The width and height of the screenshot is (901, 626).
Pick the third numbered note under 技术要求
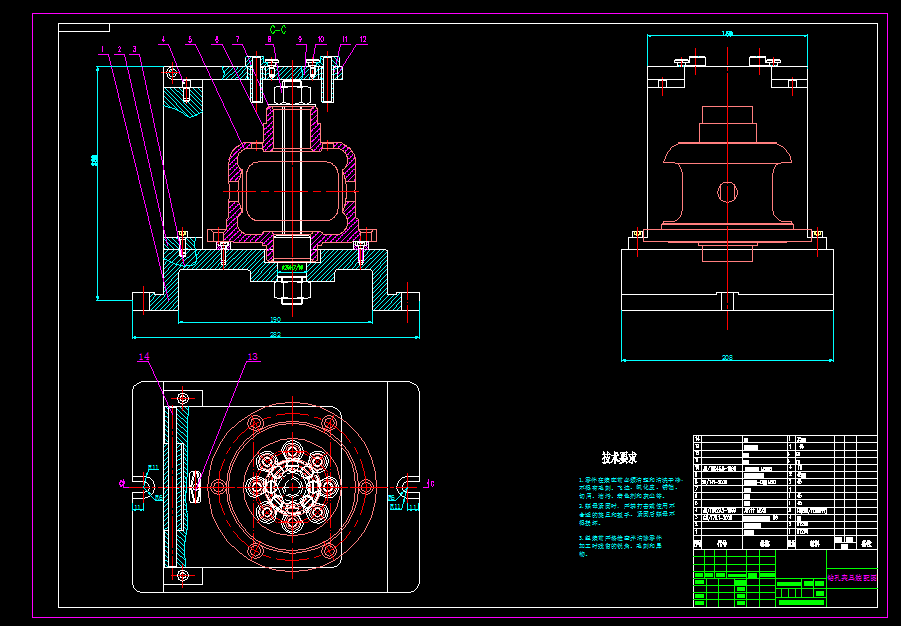621,546
